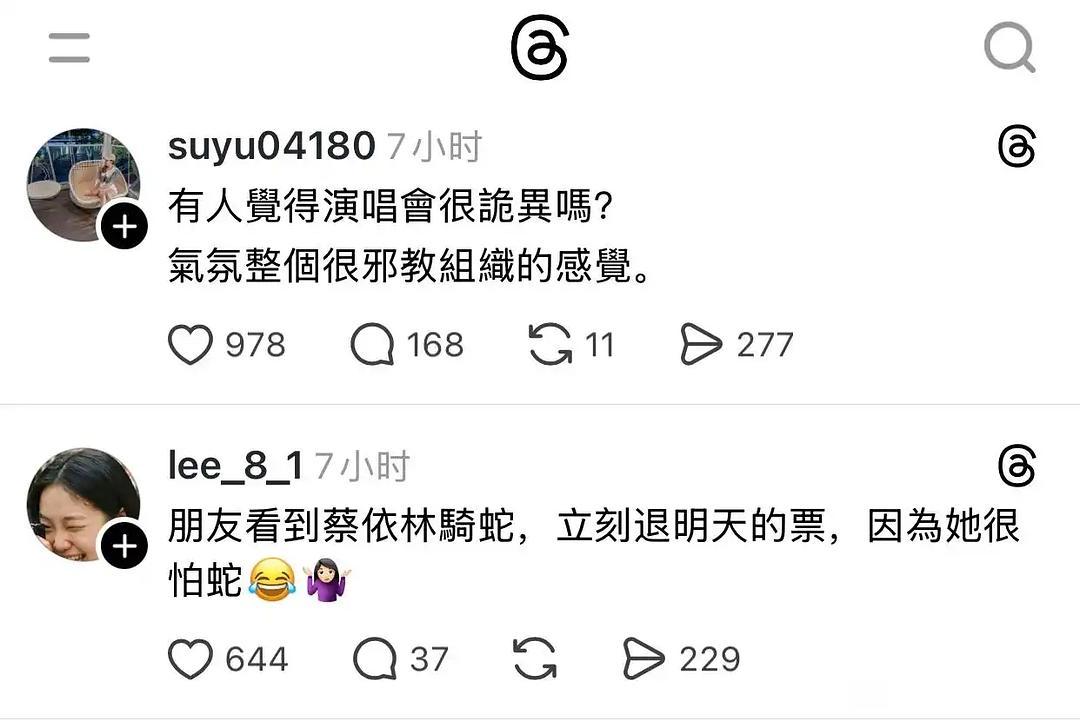Share suyu04180's post via the send icon
This screenshot has width=1080, height=721.
(x=700, y=344)
